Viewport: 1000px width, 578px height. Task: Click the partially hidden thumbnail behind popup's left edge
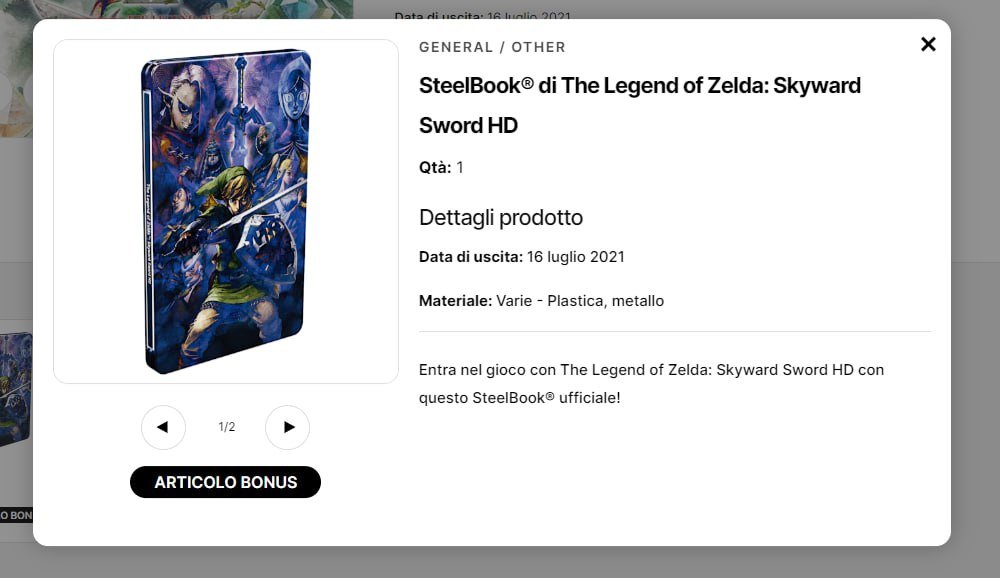pyautogui.click(x=16, y=388)
